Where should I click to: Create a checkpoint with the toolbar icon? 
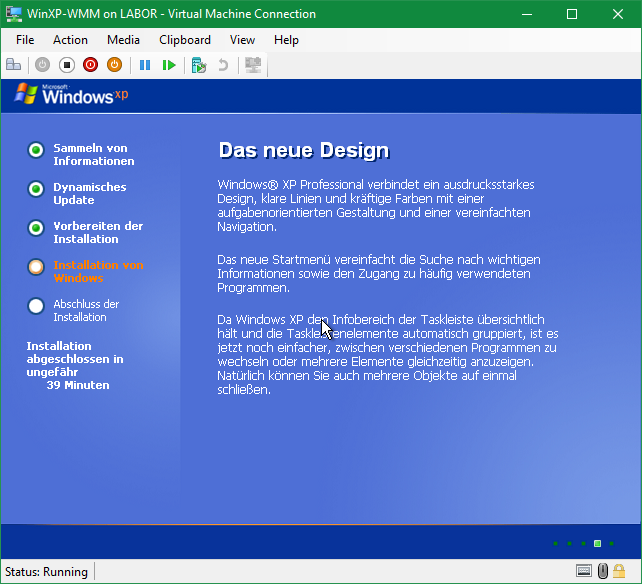(199, 65)
